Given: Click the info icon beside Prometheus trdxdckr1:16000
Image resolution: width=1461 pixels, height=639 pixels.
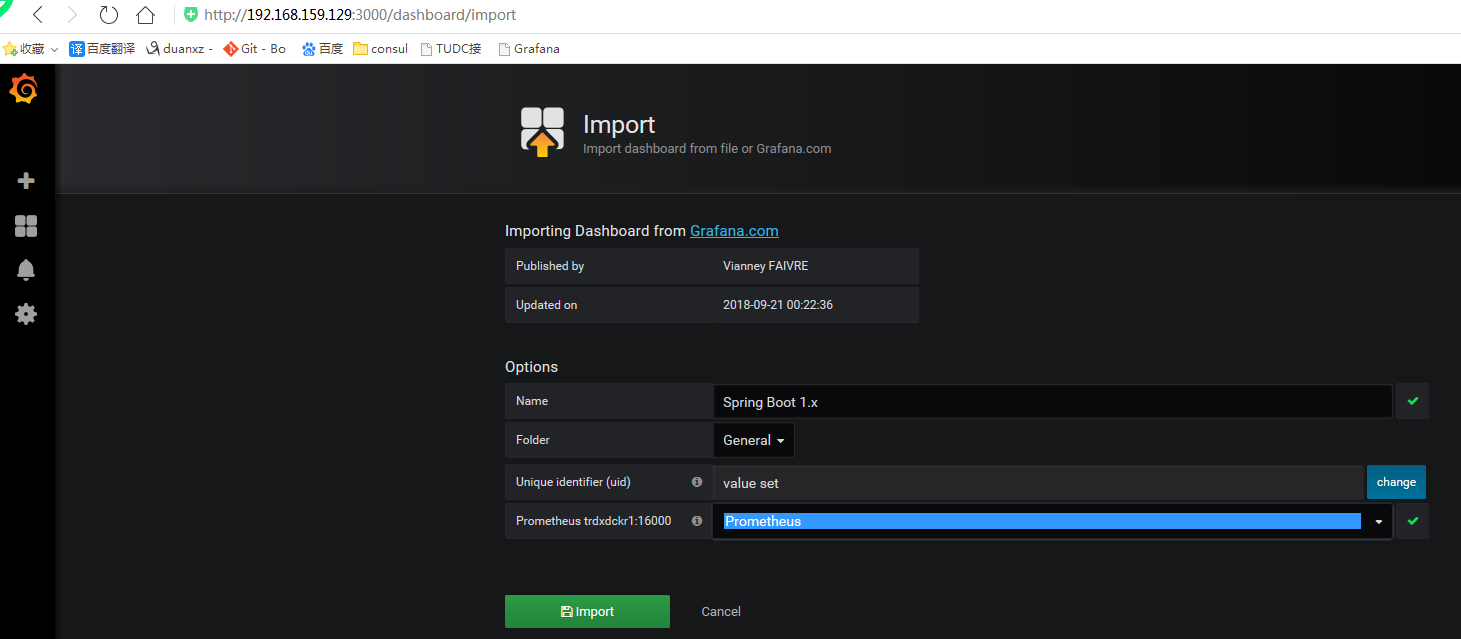Looking at the screenshot, I should pyautogui.click(x=697, y=521).
